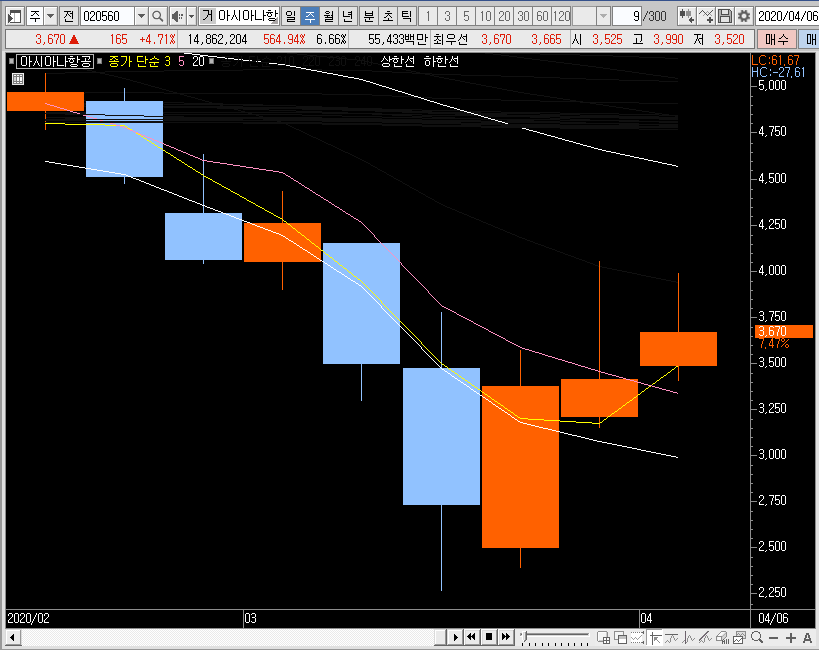Open the custom interval dropdown arrow
819x650 pixels.
click(603, 17)
